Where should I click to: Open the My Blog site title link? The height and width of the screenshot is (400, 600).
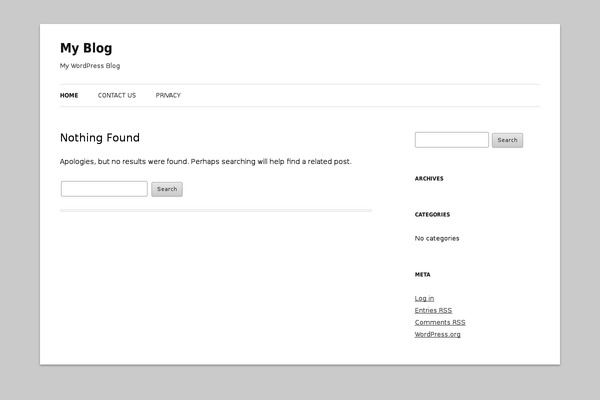(86, 48)
